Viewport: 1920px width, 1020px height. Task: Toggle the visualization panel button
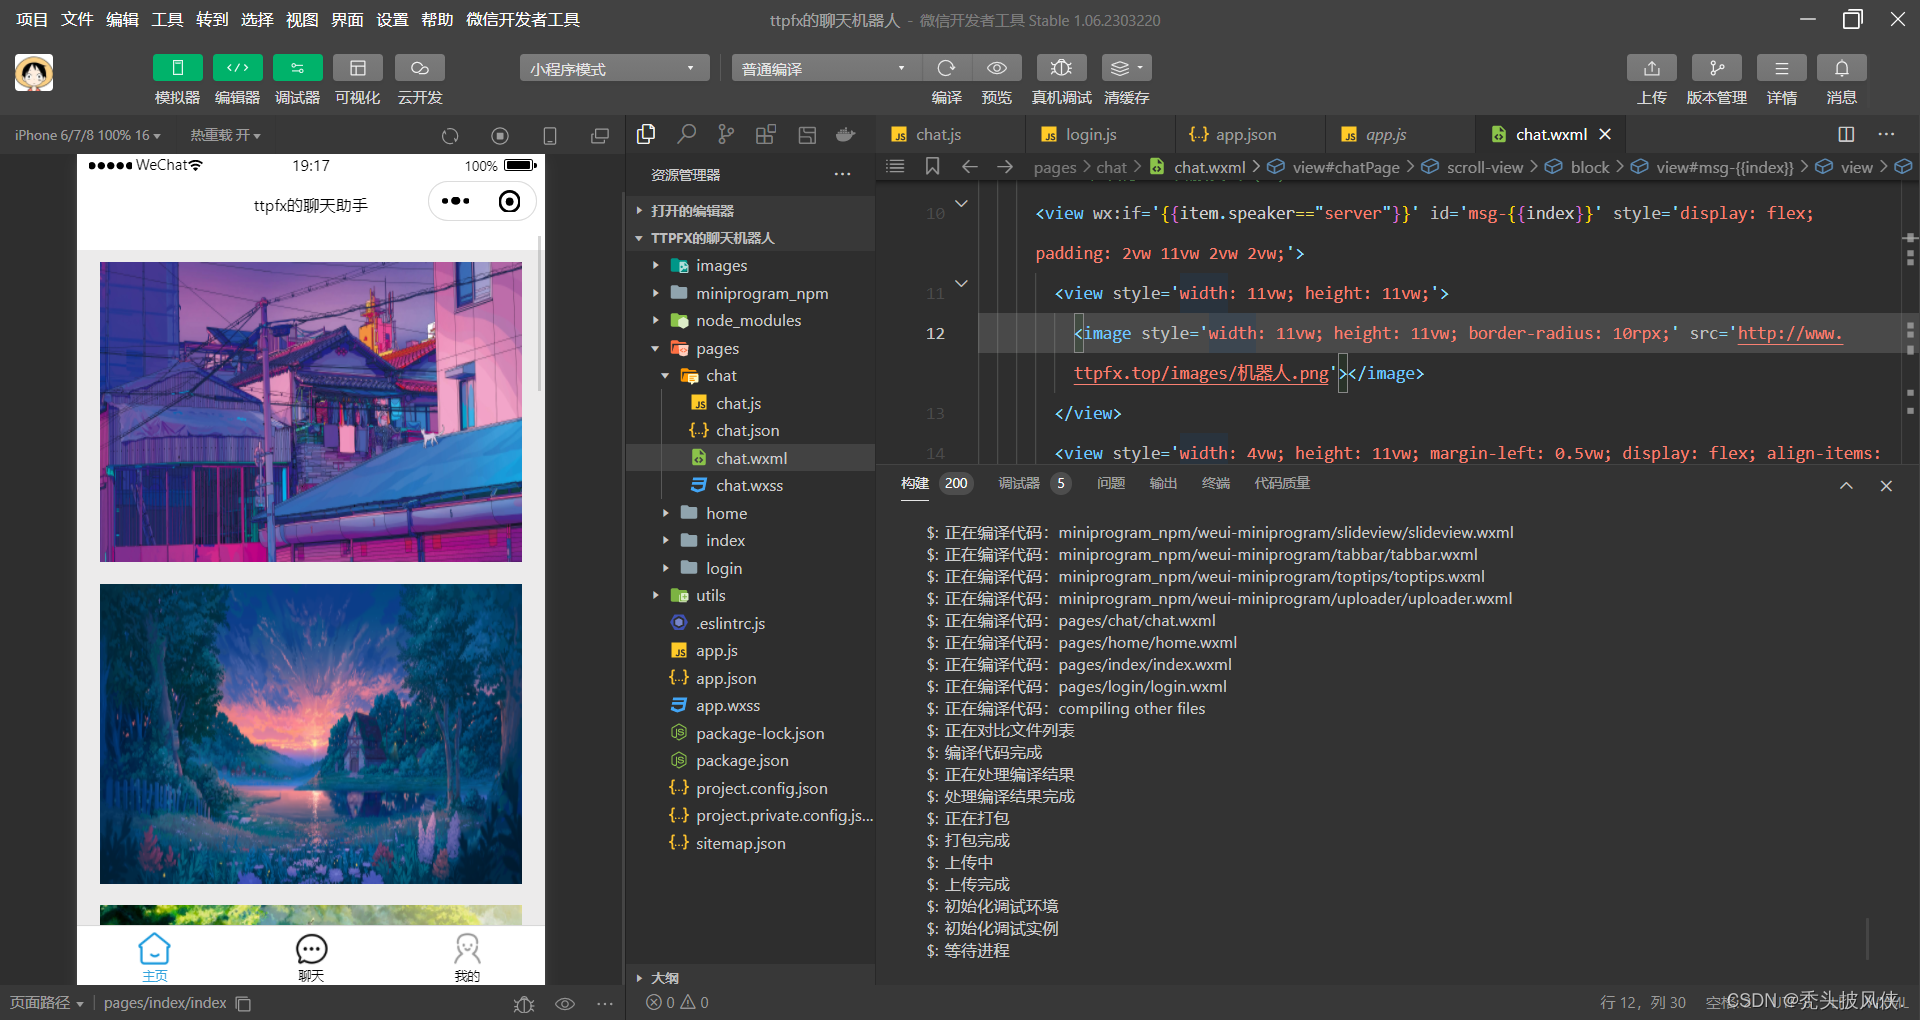pos(357,68)
